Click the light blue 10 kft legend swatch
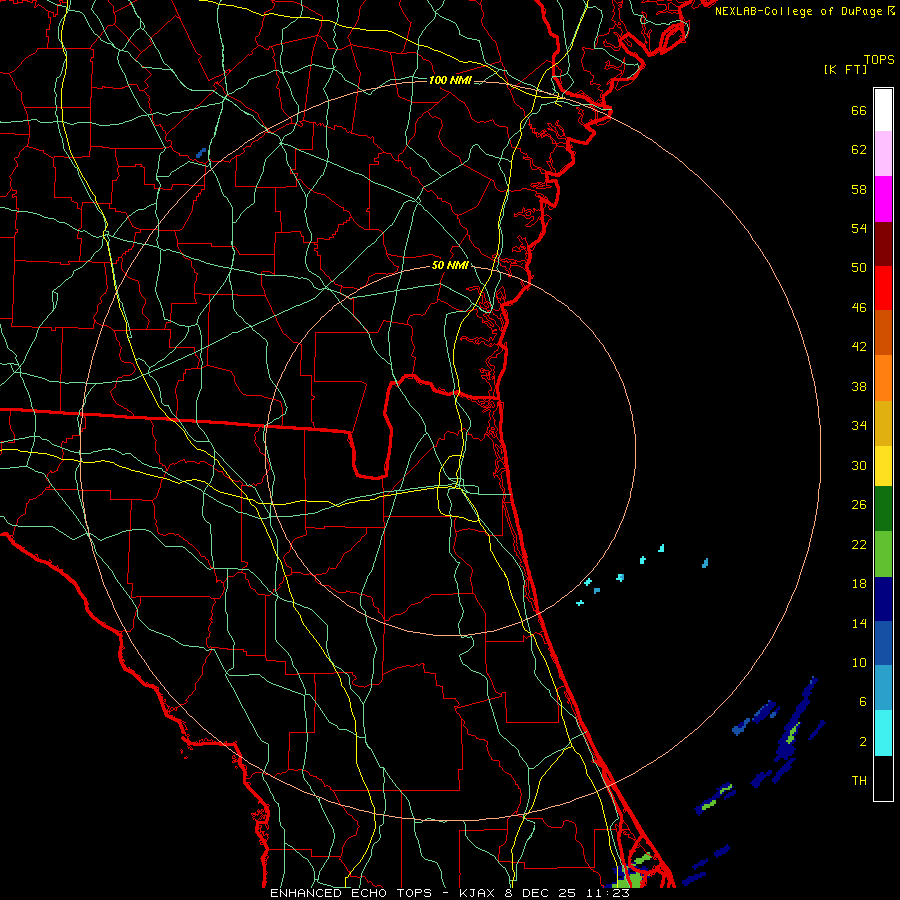 883,688
